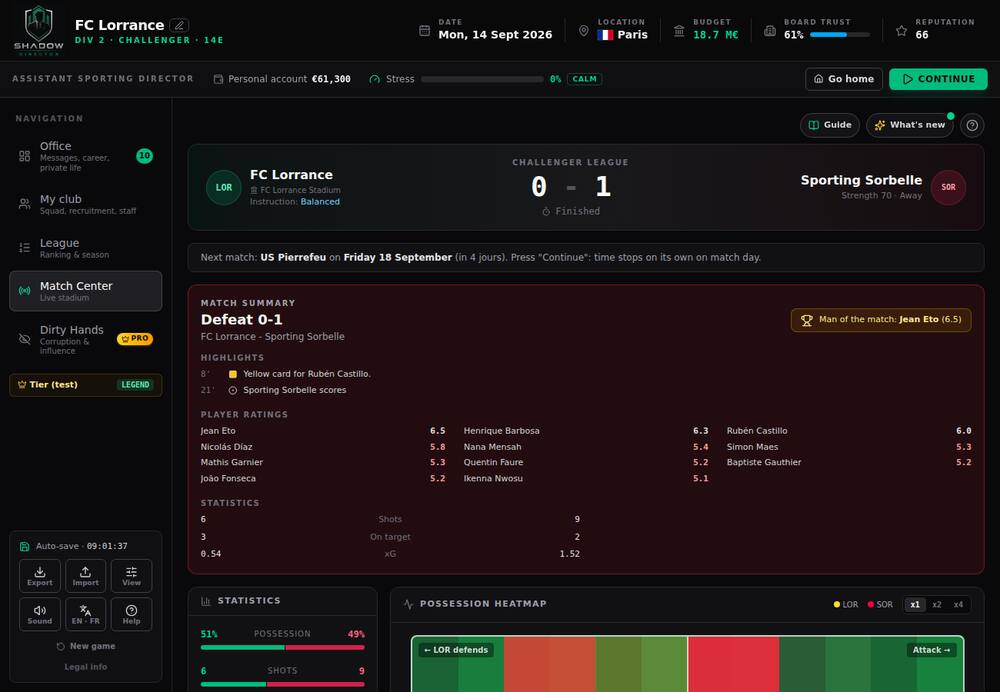The image size is (1000, 692).
Task: Click the Personal account wallet icon
Action: pos(218,79)
